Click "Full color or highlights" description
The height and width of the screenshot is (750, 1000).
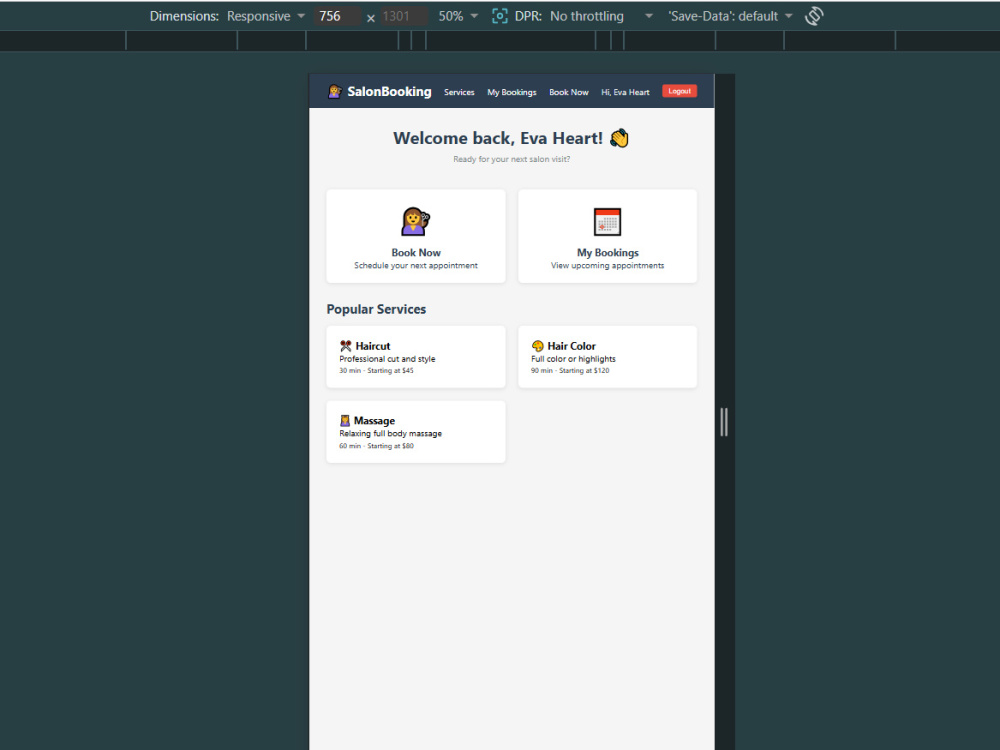[573, 359]
